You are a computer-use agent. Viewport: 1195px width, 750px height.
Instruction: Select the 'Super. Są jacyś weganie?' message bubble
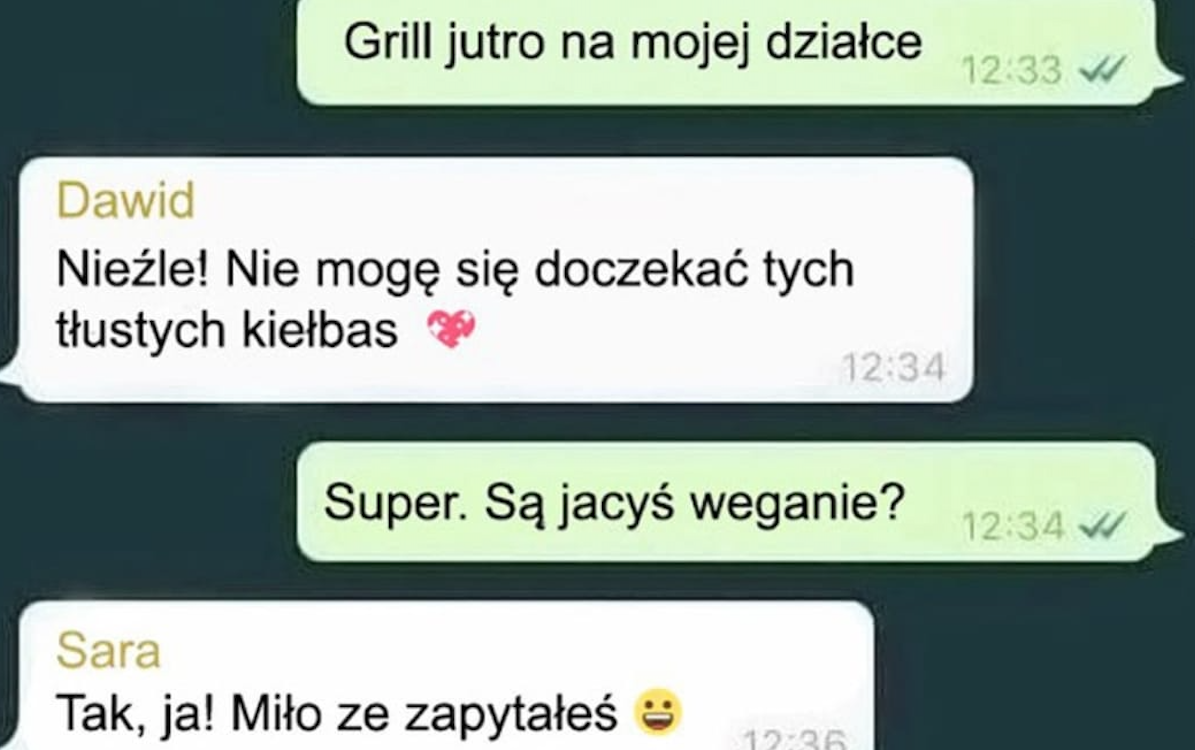(728, 502)
